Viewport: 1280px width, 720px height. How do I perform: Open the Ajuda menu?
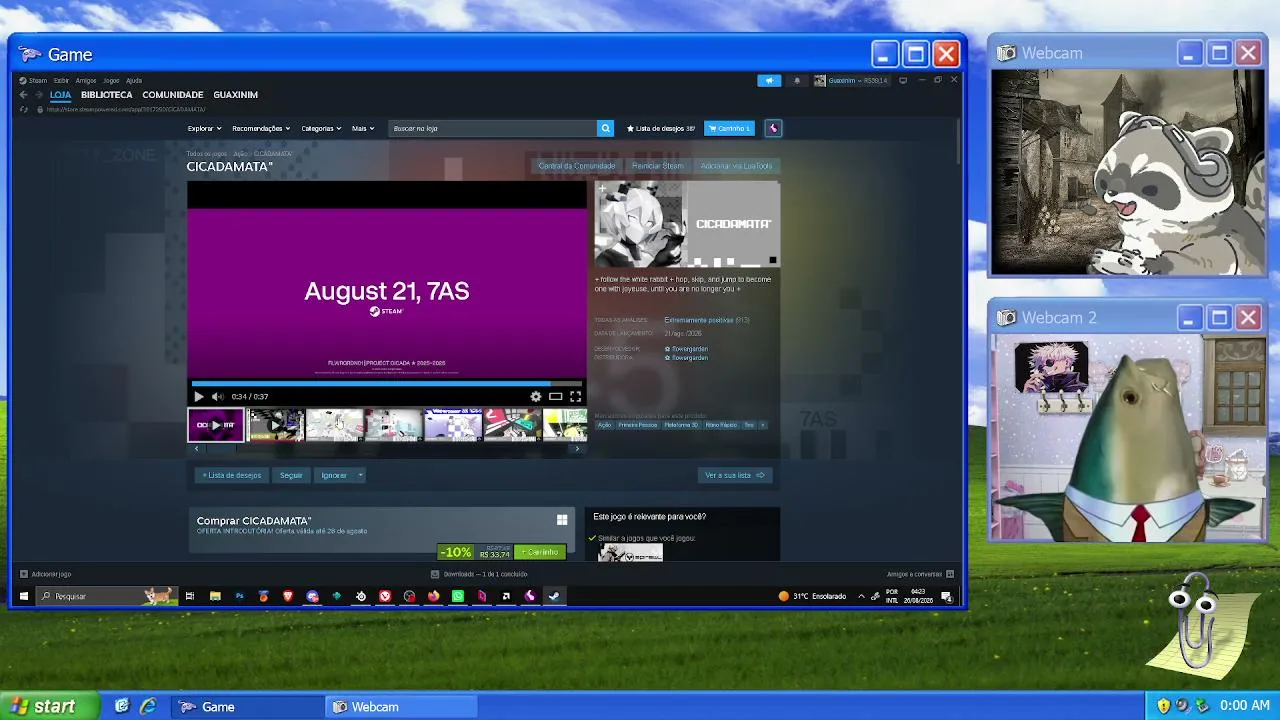(134, 80)
